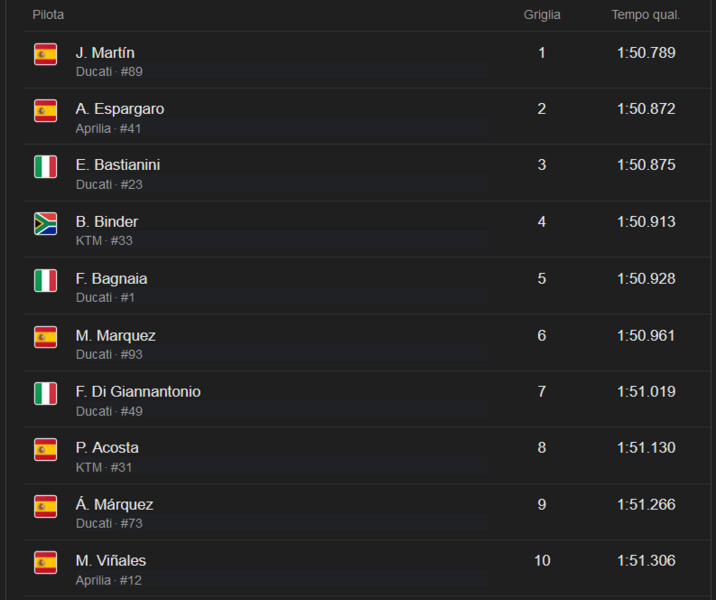Open J. Martín rider name link
This screenshot has height=600, width=716.
click(x=105, y=52)
